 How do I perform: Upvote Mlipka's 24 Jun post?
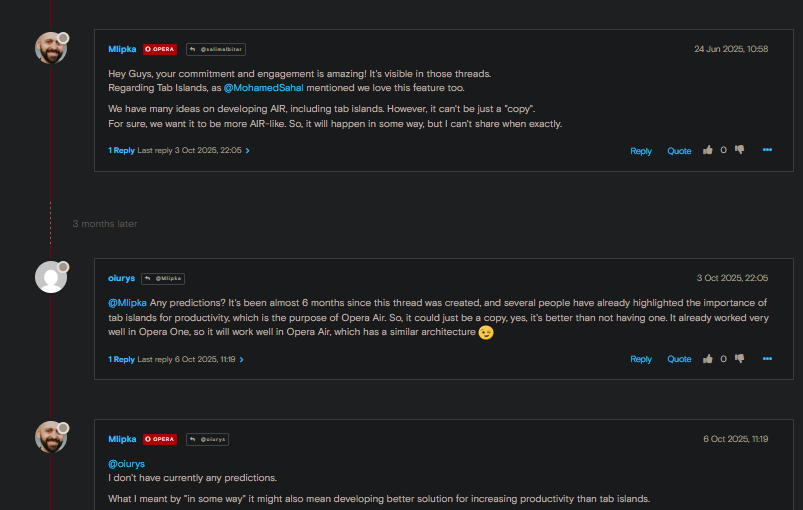coord(708,150)
